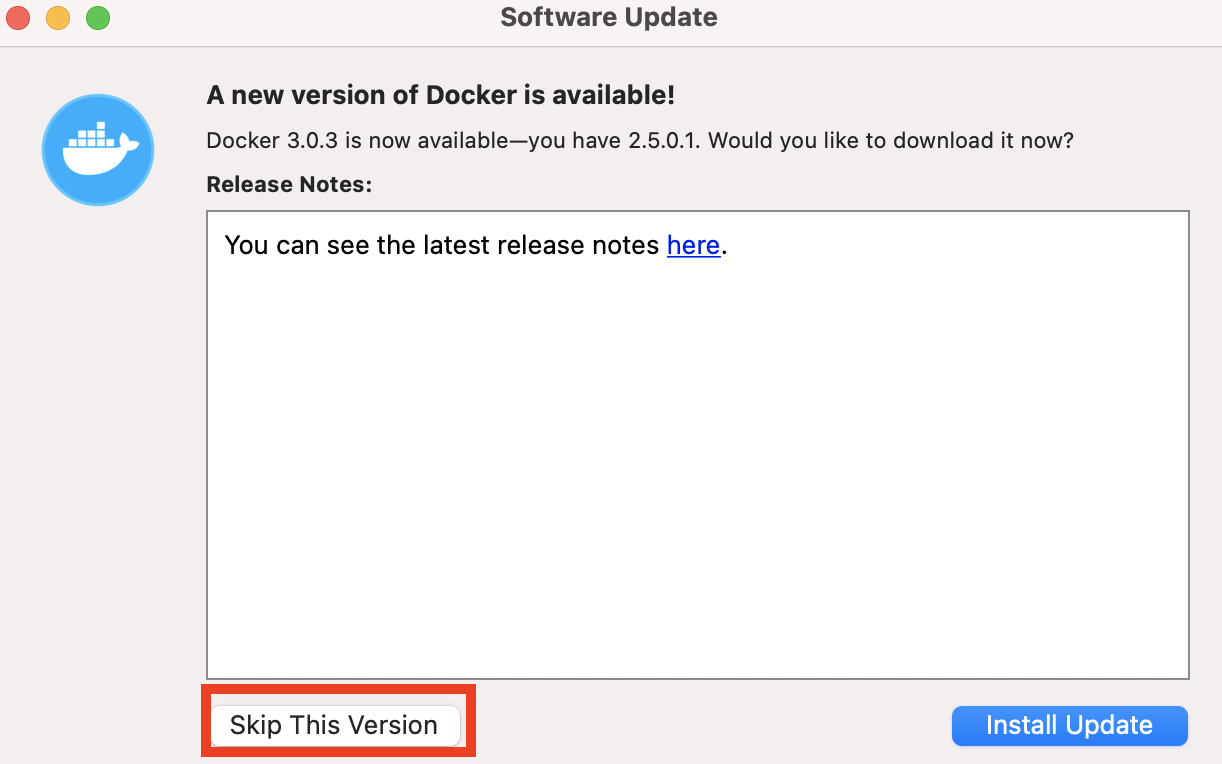Click 'Would you like to download it now?' text
This screenshot has width=1222, height=764.
coord(891,141)
